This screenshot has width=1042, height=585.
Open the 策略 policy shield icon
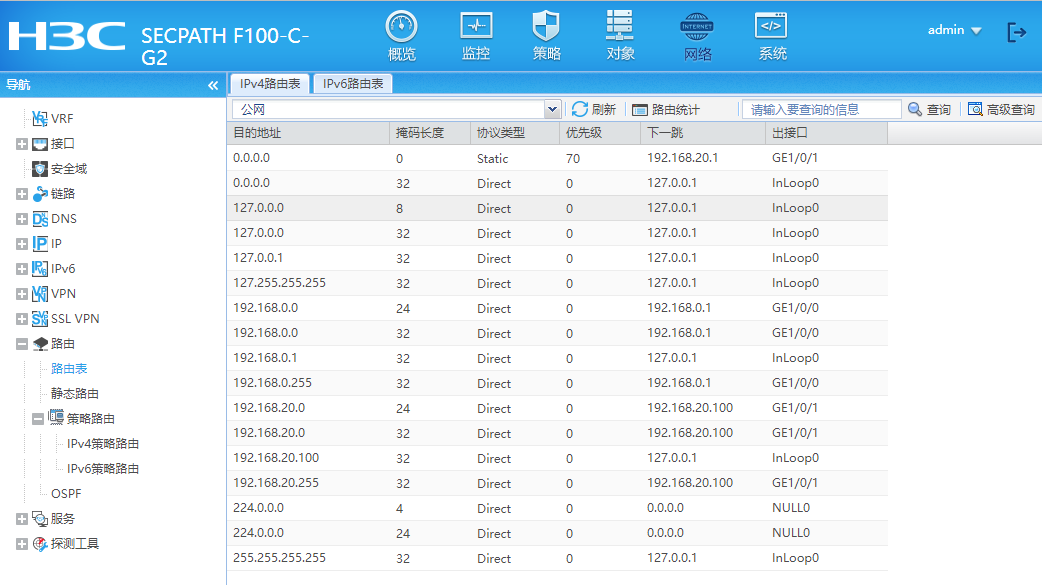(x=546, y=27)
